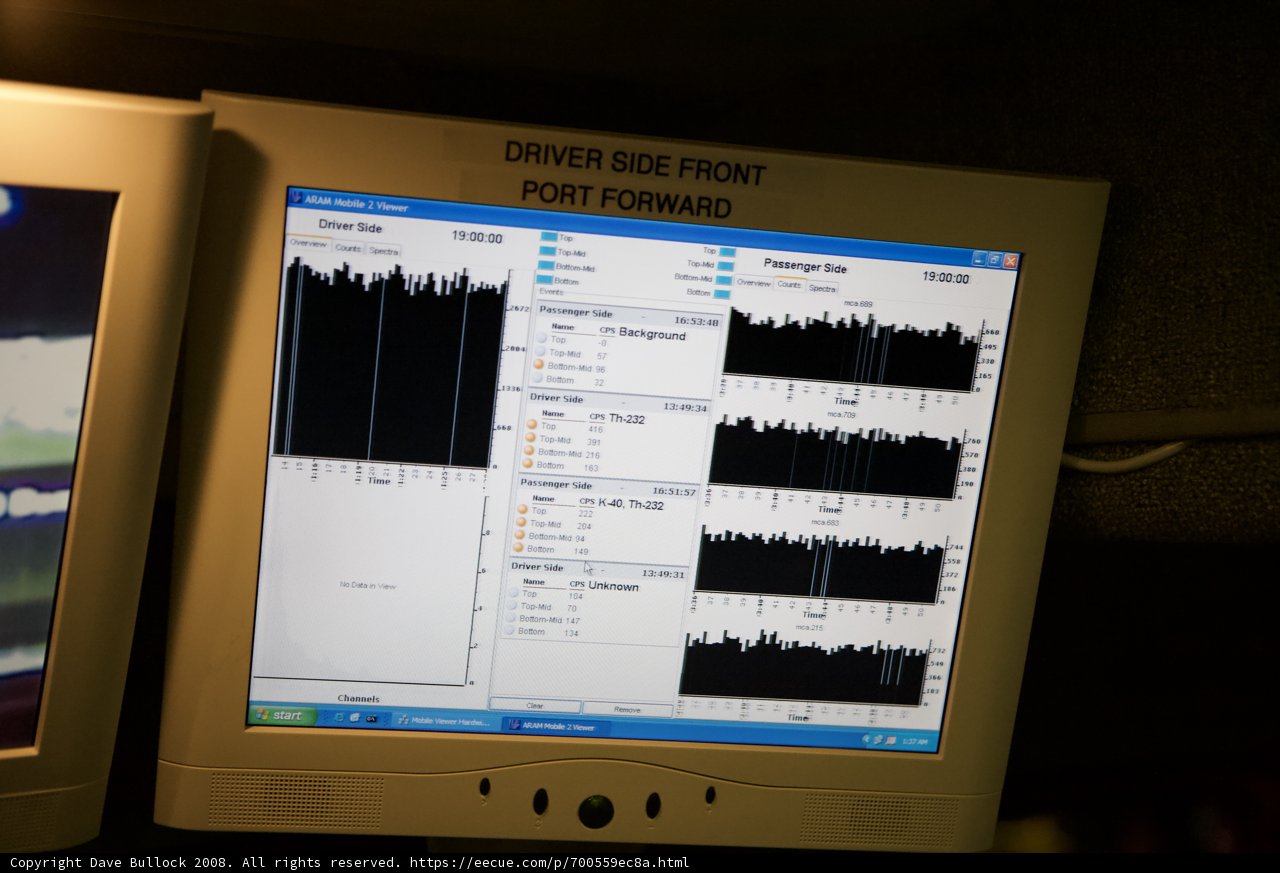Viewport: 1280px width, 873px height.
Task: Click the ARAM Mobile 2 Viewer title bar icon
Action: pyautogui.click(x=297, y=199)
